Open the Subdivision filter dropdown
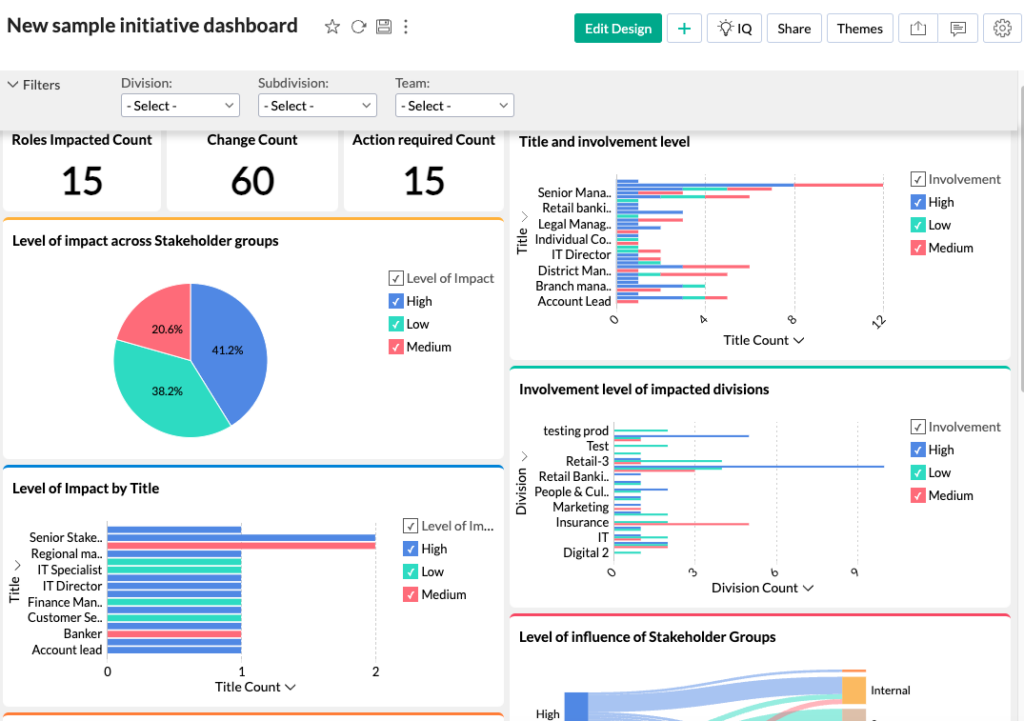 317,105
